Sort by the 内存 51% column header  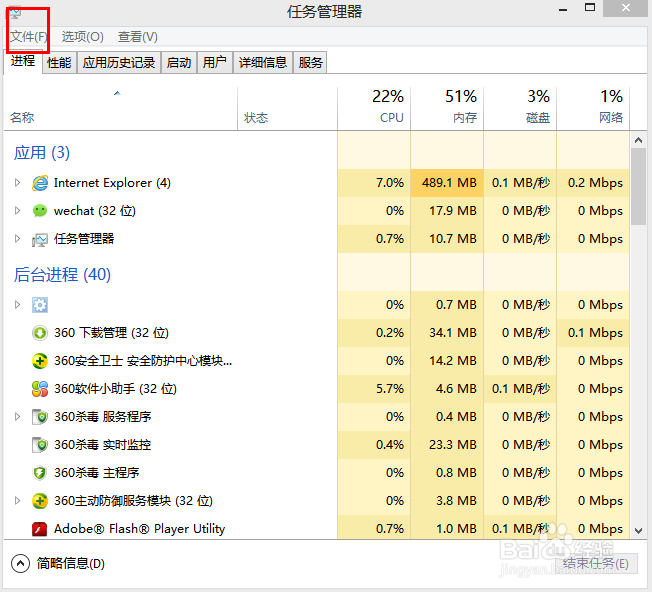[x=447, y=109]
